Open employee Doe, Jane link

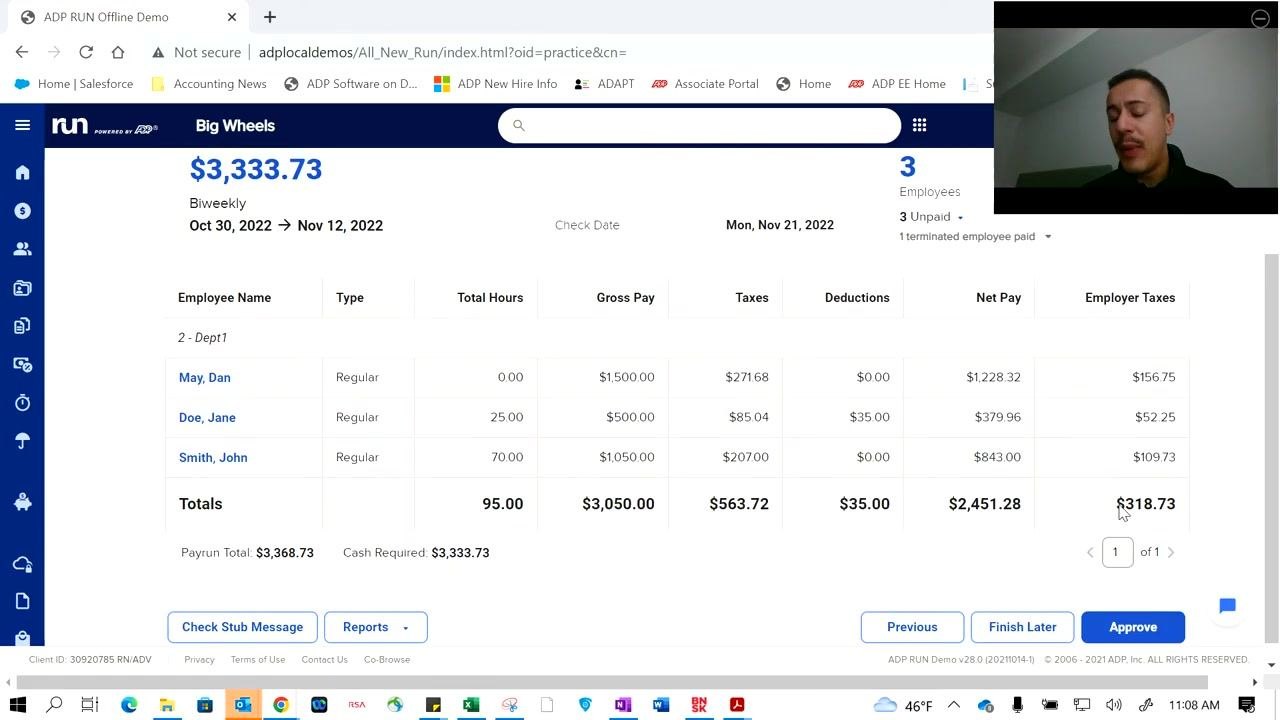click(x=207, y=417)
